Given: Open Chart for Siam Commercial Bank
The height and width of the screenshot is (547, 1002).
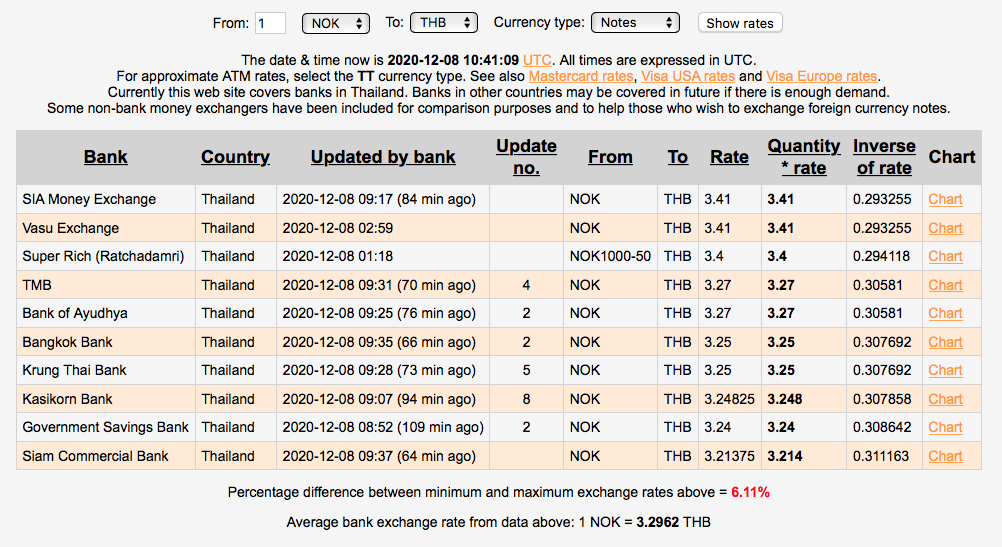Looking at the screenshot, I should (x=945, y=456).
